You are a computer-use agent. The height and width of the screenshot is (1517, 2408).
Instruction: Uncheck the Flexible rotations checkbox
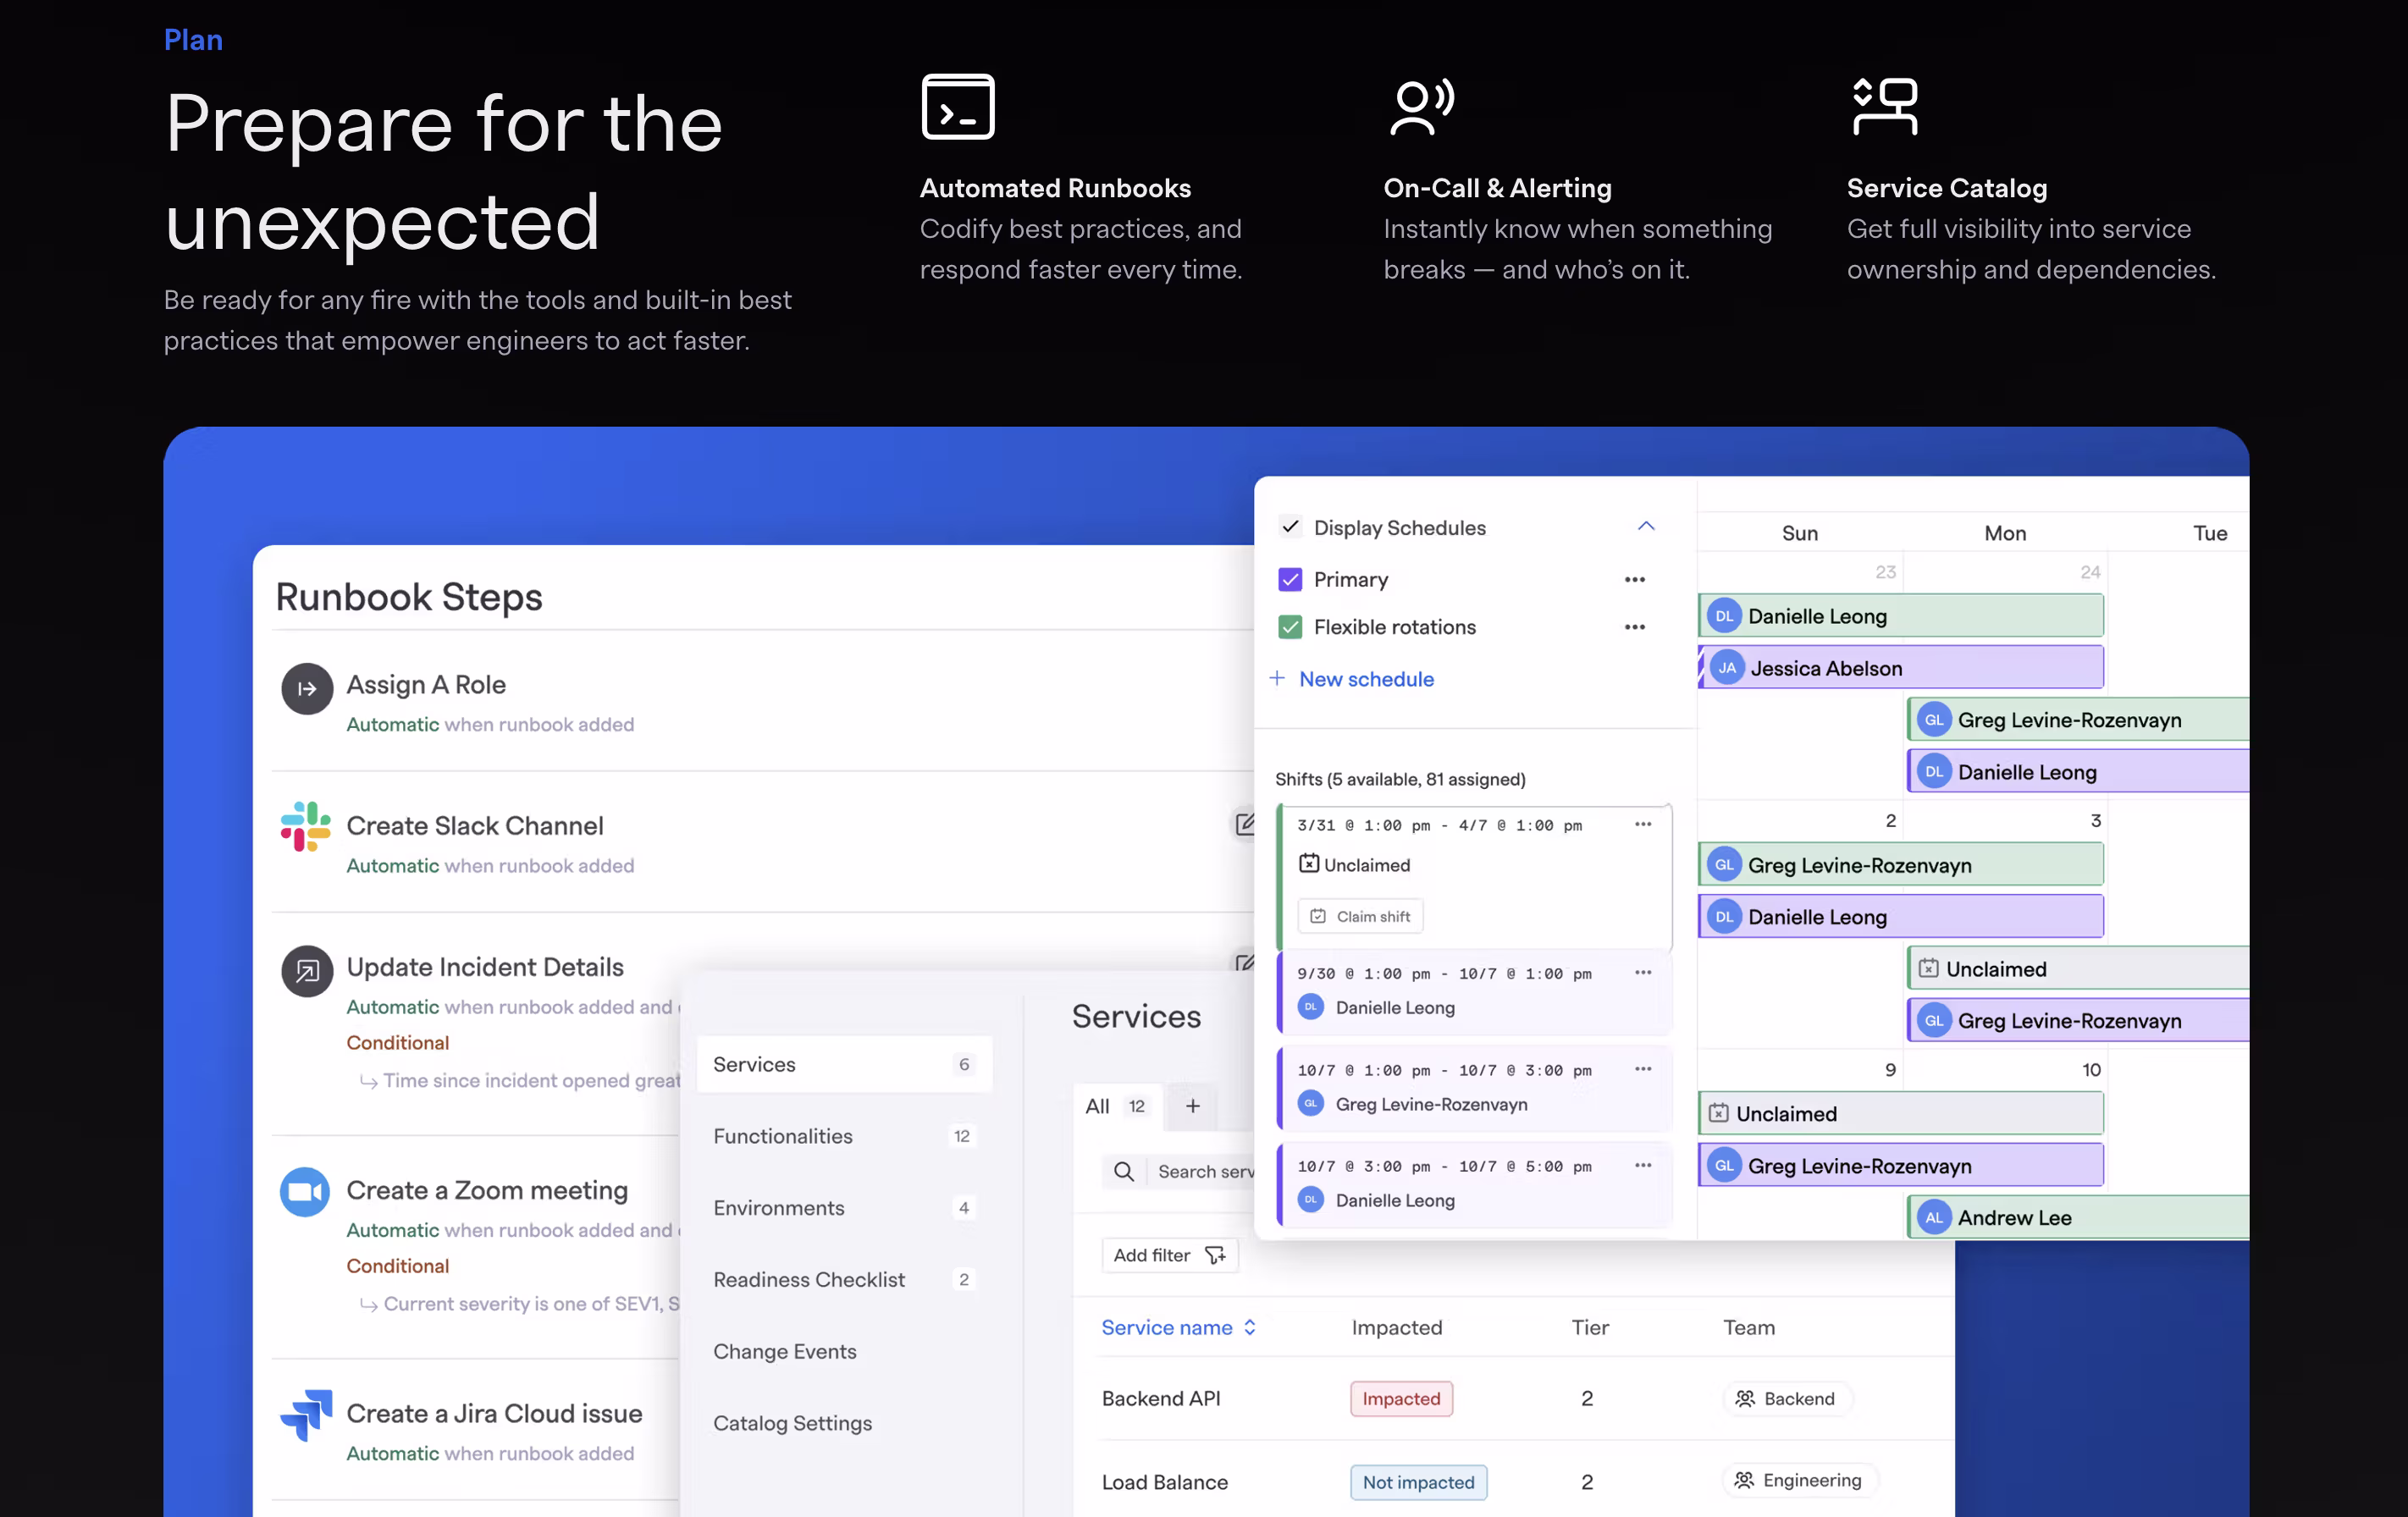[1290, 627]
